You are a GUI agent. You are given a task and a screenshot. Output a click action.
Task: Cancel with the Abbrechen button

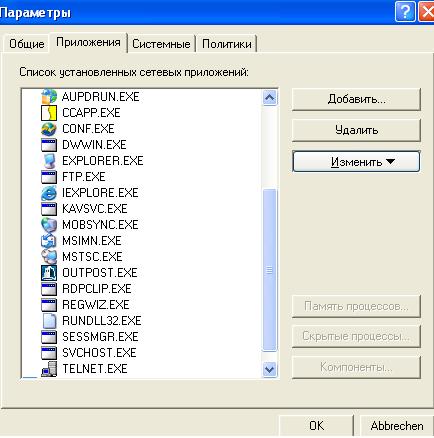(397, 426)
